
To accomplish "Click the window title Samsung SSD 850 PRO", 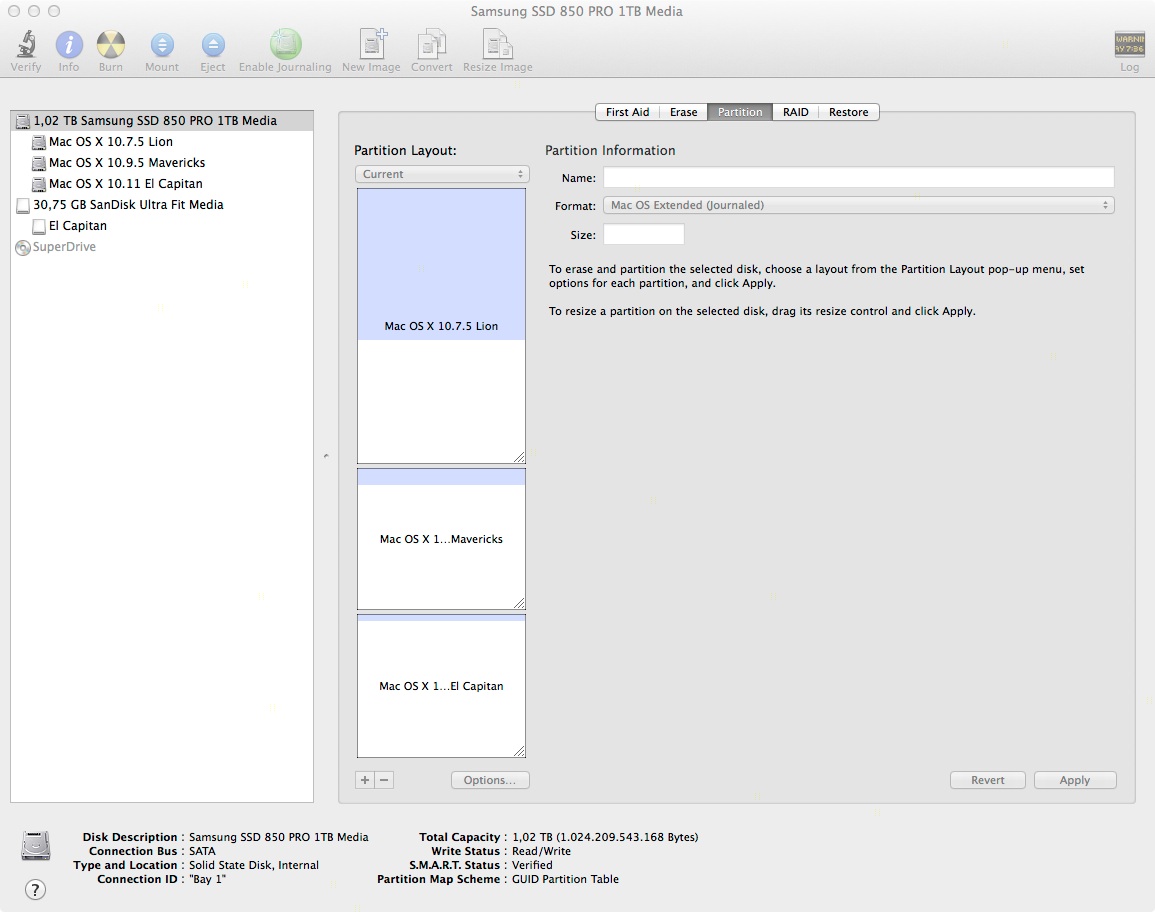I will coord(577,11).
